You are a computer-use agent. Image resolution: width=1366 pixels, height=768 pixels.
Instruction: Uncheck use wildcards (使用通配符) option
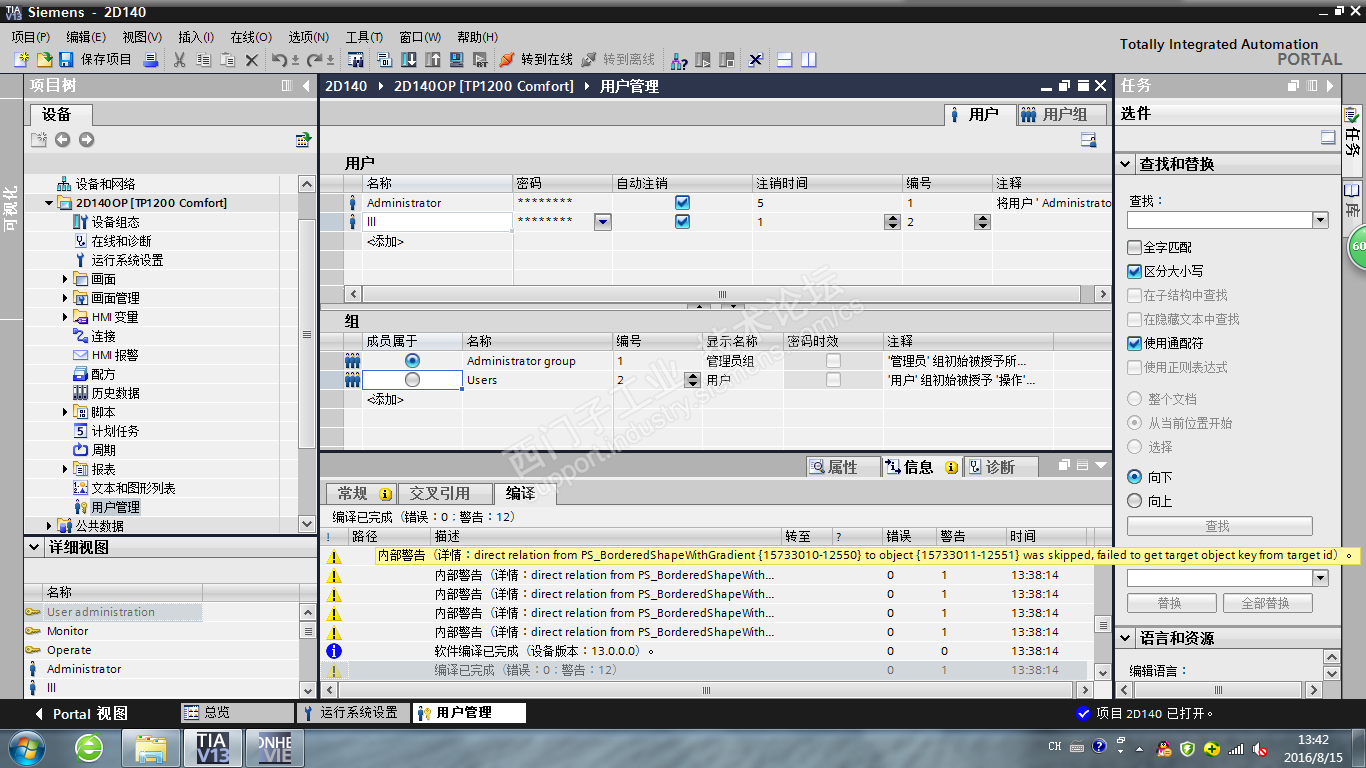(1134, 343)
